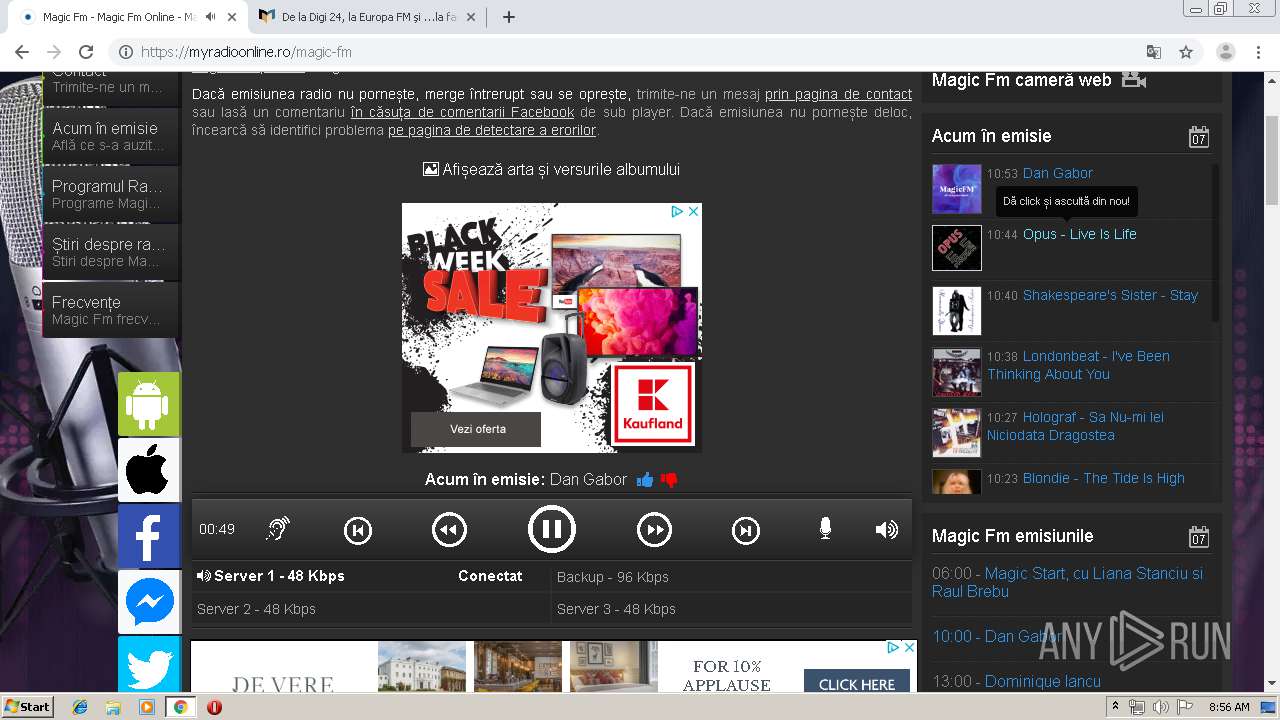The image size is (1280, 720).
Task: Open Opus - Live Is Life track
Action: pyautogui.click(x=1079, y=234)
